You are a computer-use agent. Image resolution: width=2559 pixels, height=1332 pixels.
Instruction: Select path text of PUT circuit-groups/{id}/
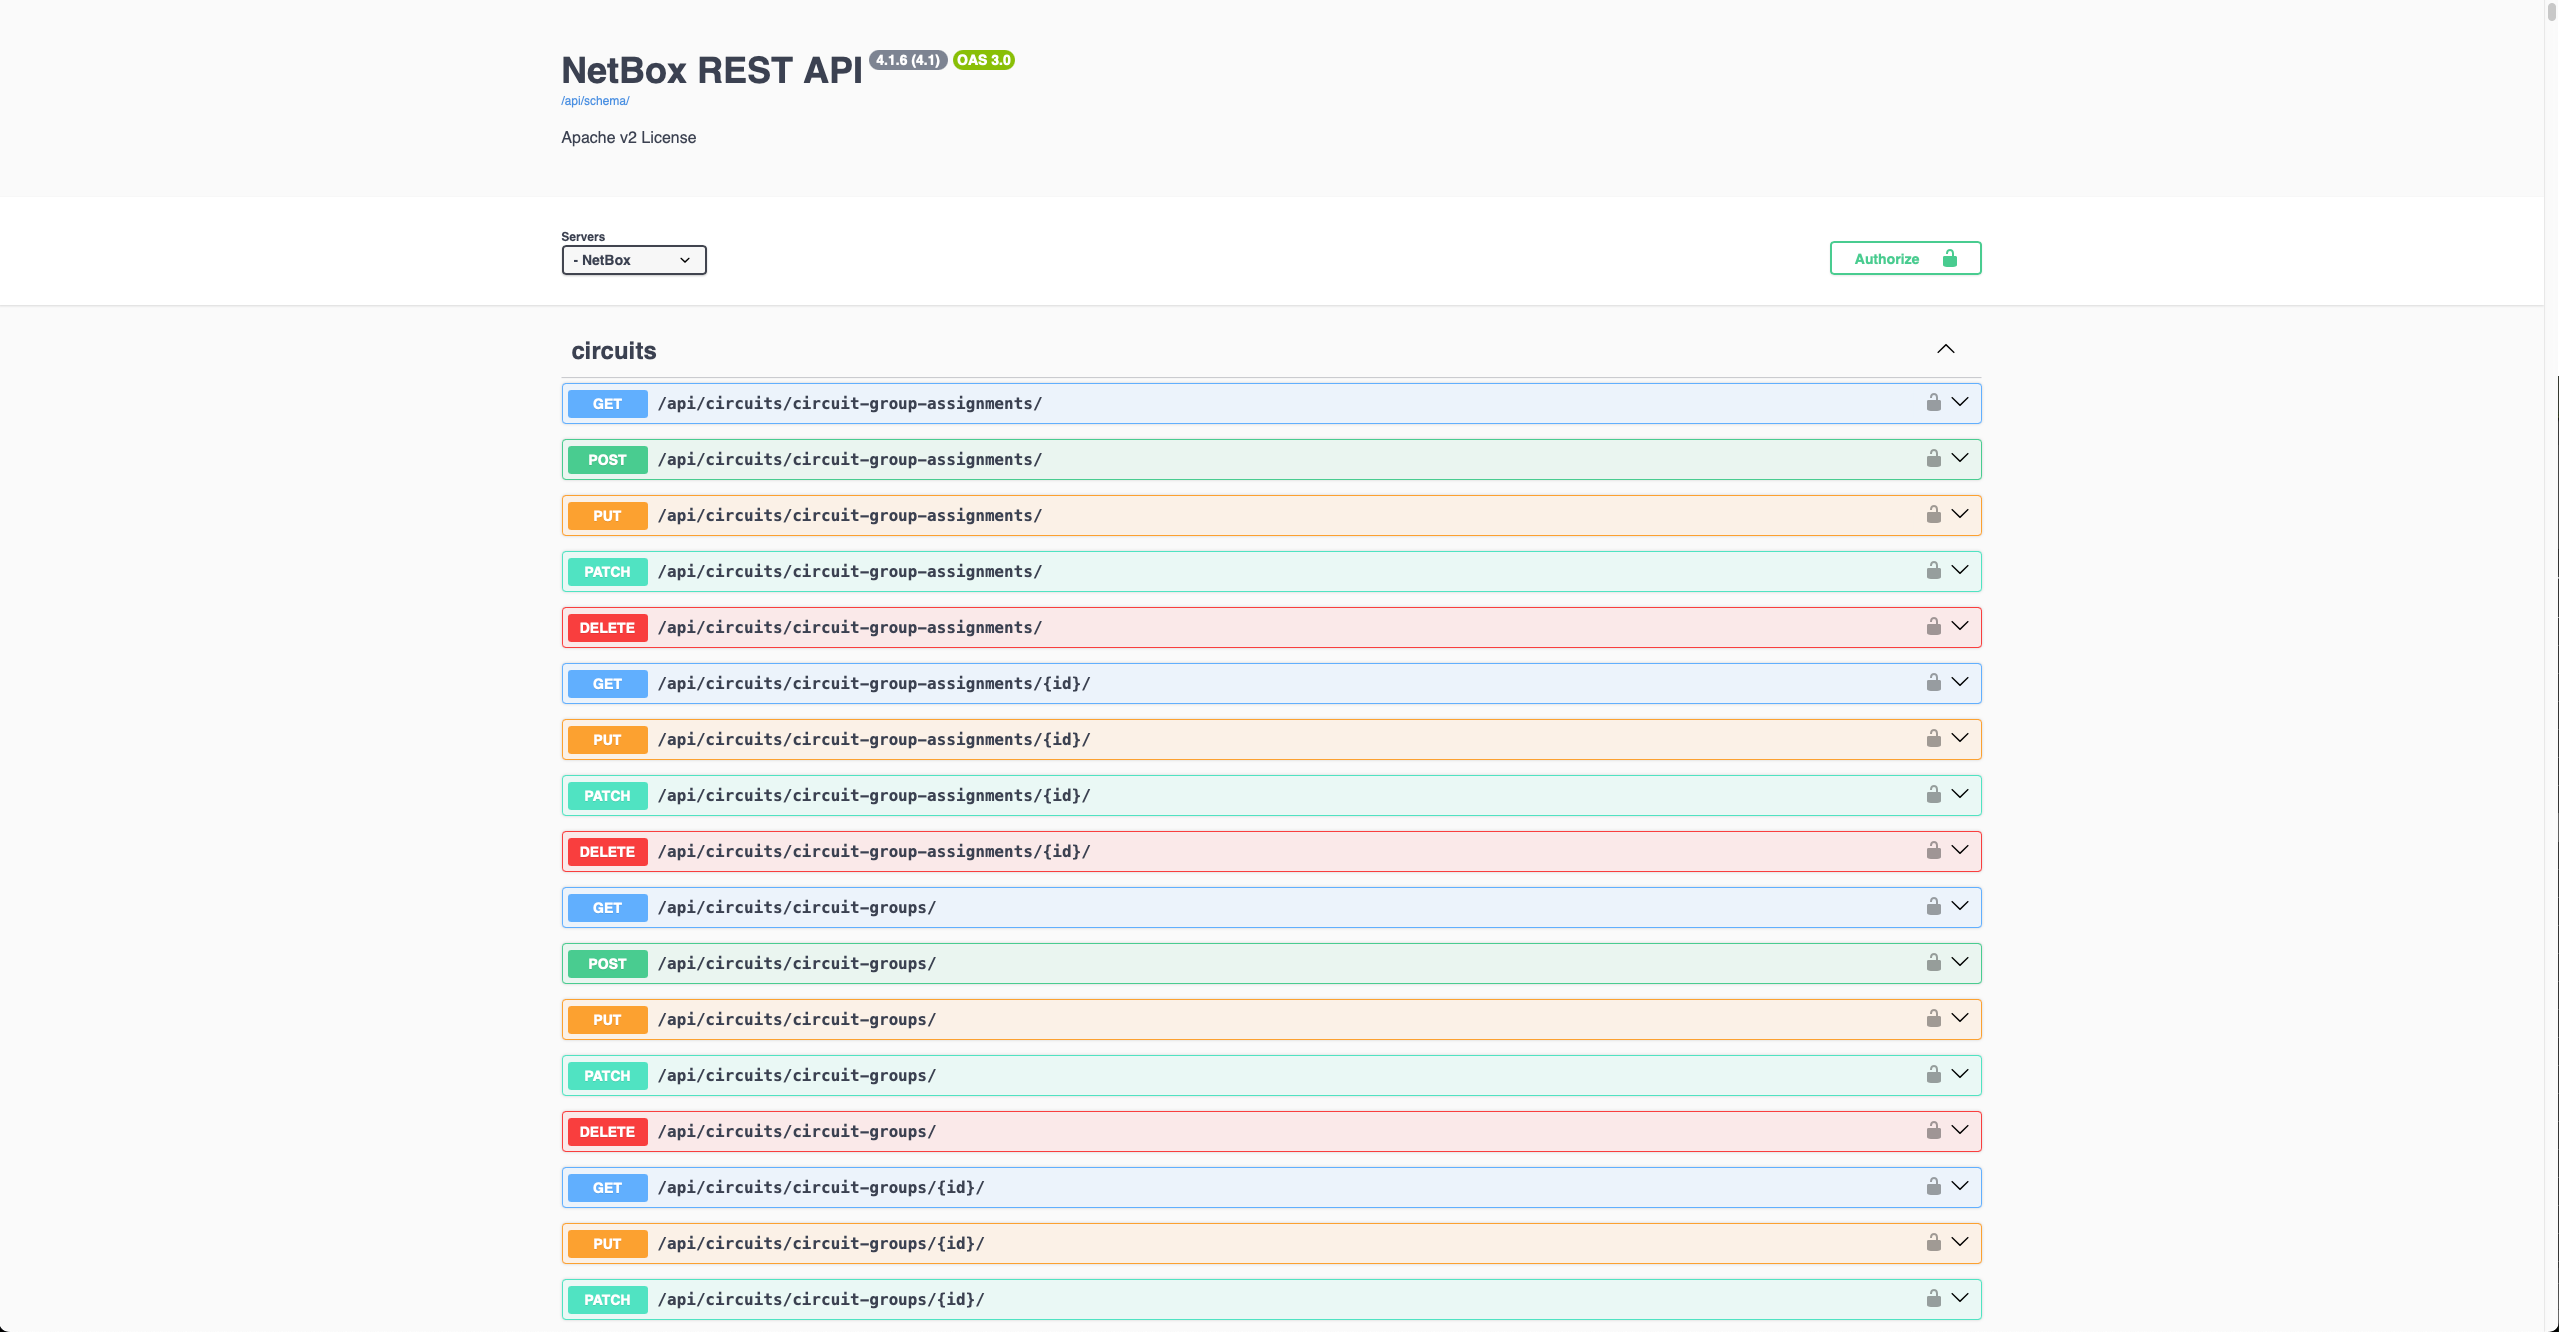pyautogui.click(x=821, y=1243)
